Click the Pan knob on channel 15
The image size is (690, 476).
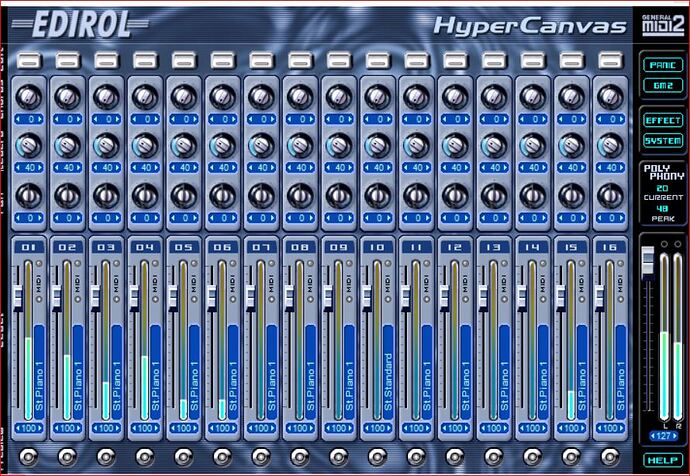pos(571,196)
